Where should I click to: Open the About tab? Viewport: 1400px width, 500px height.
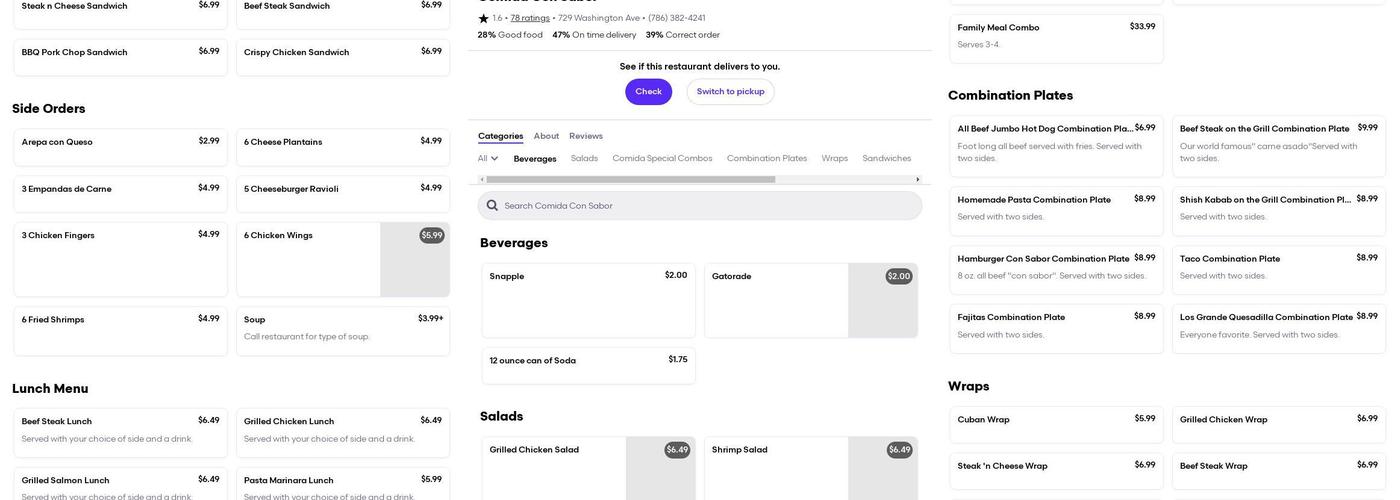[546, 136]
